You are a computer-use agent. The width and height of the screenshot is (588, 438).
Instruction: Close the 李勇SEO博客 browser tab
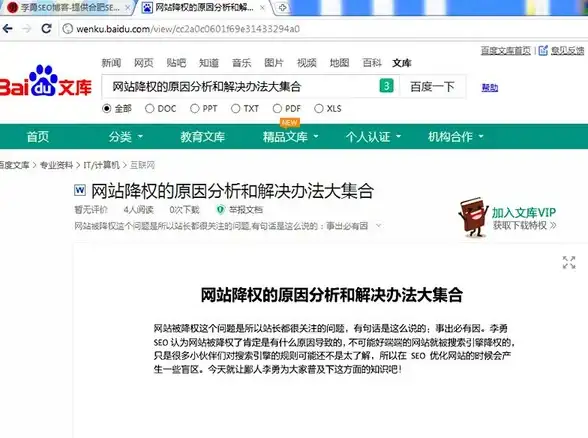point(128,8)
